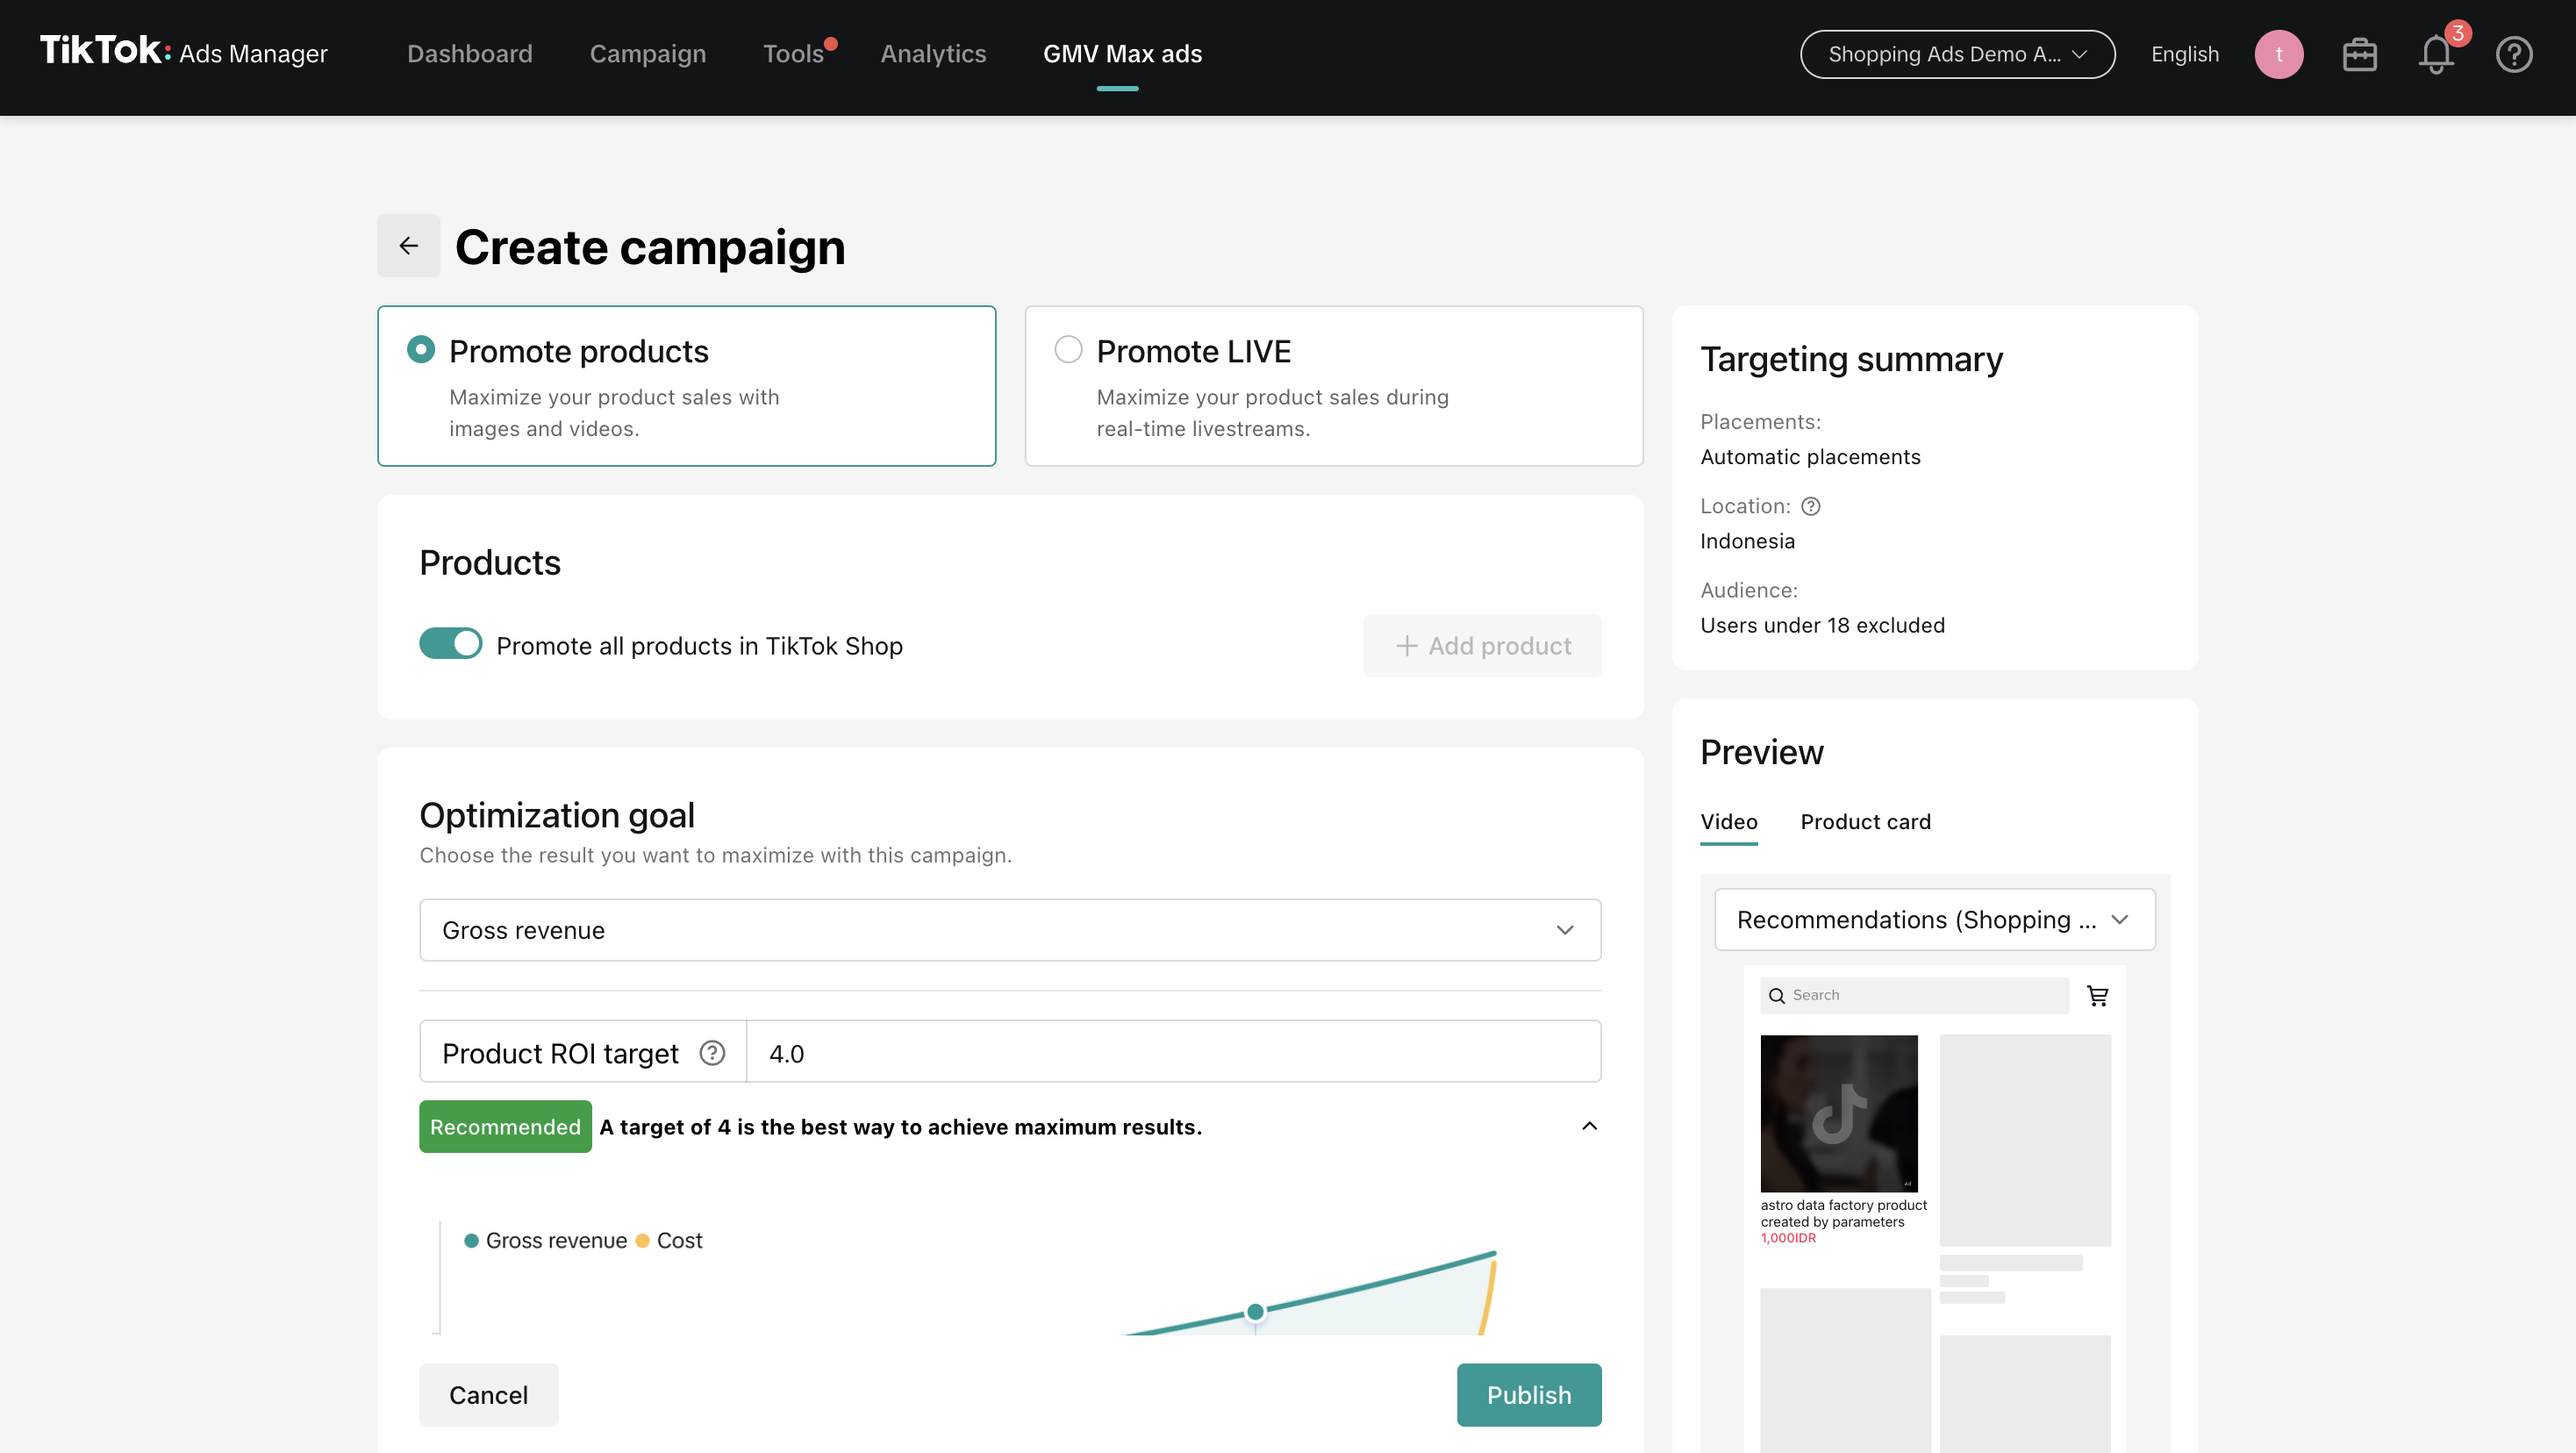Open the Gross revenue optimization goal dropdown

[1010, 930]
